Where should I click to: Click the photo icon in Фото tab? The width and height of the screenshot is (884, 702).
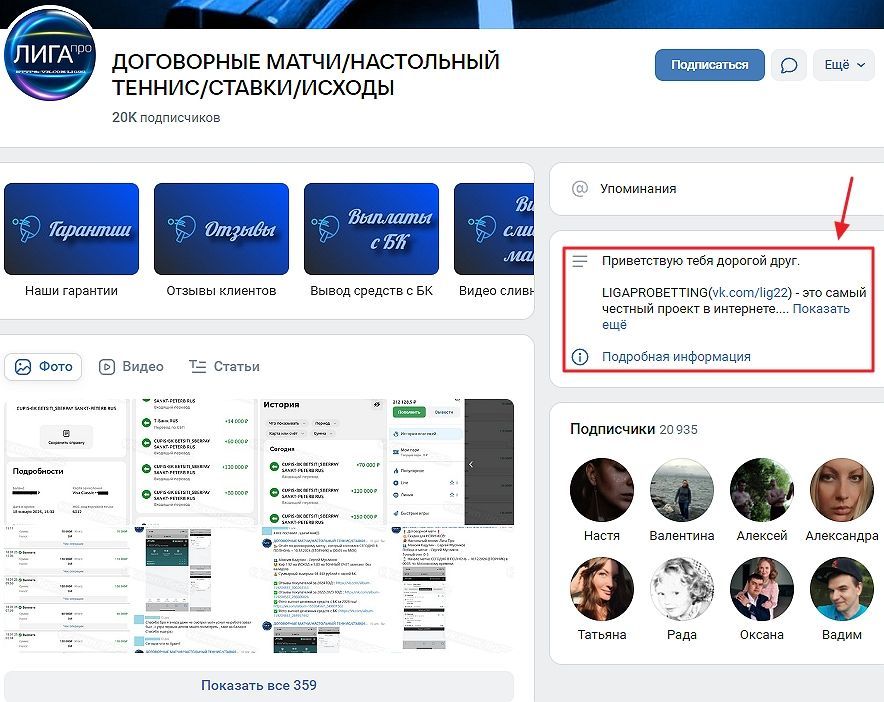(23, 367)
